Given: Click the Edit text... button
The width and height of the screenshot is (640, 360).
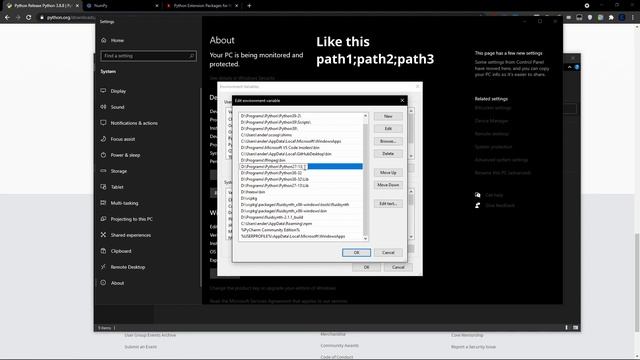Looking at the screenshot, I should (388, 204).
